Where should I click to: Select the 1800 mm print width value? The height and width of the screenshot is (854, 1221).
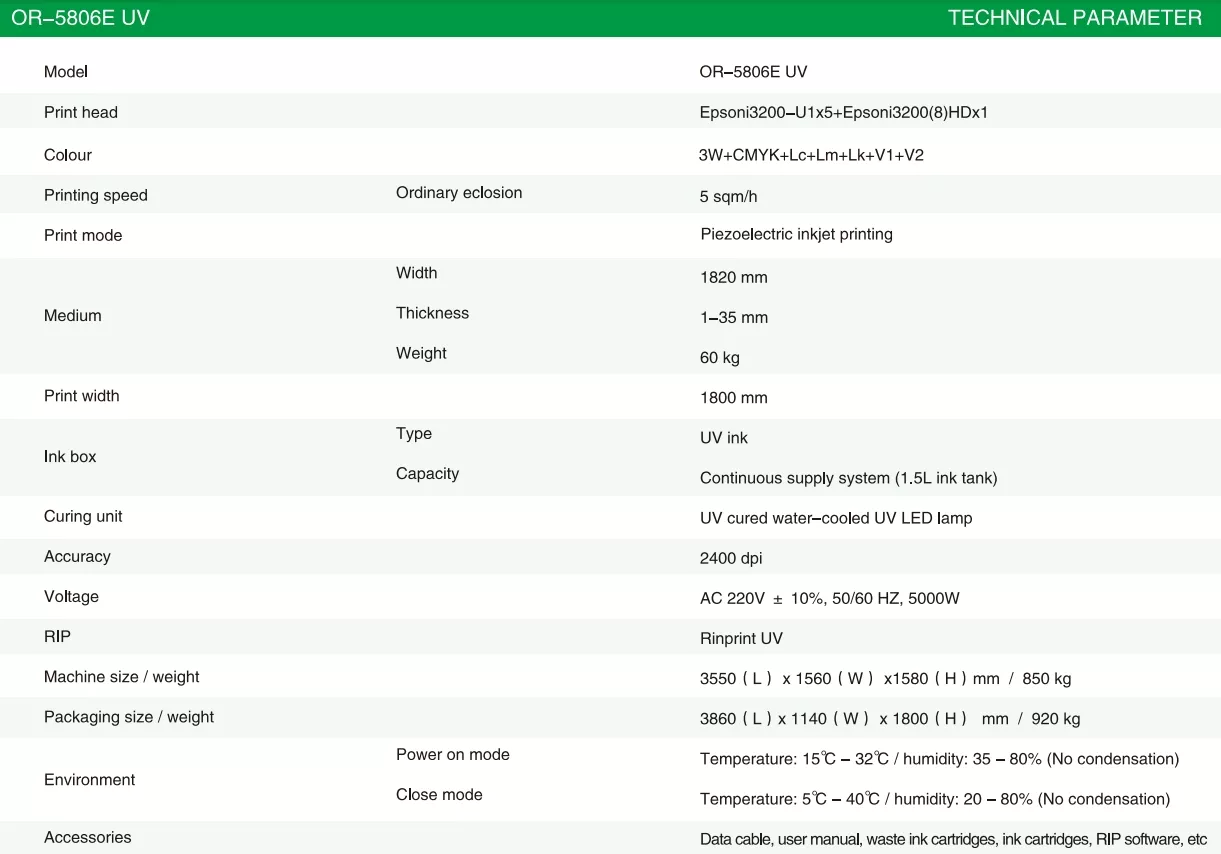[x=733, y=398]
